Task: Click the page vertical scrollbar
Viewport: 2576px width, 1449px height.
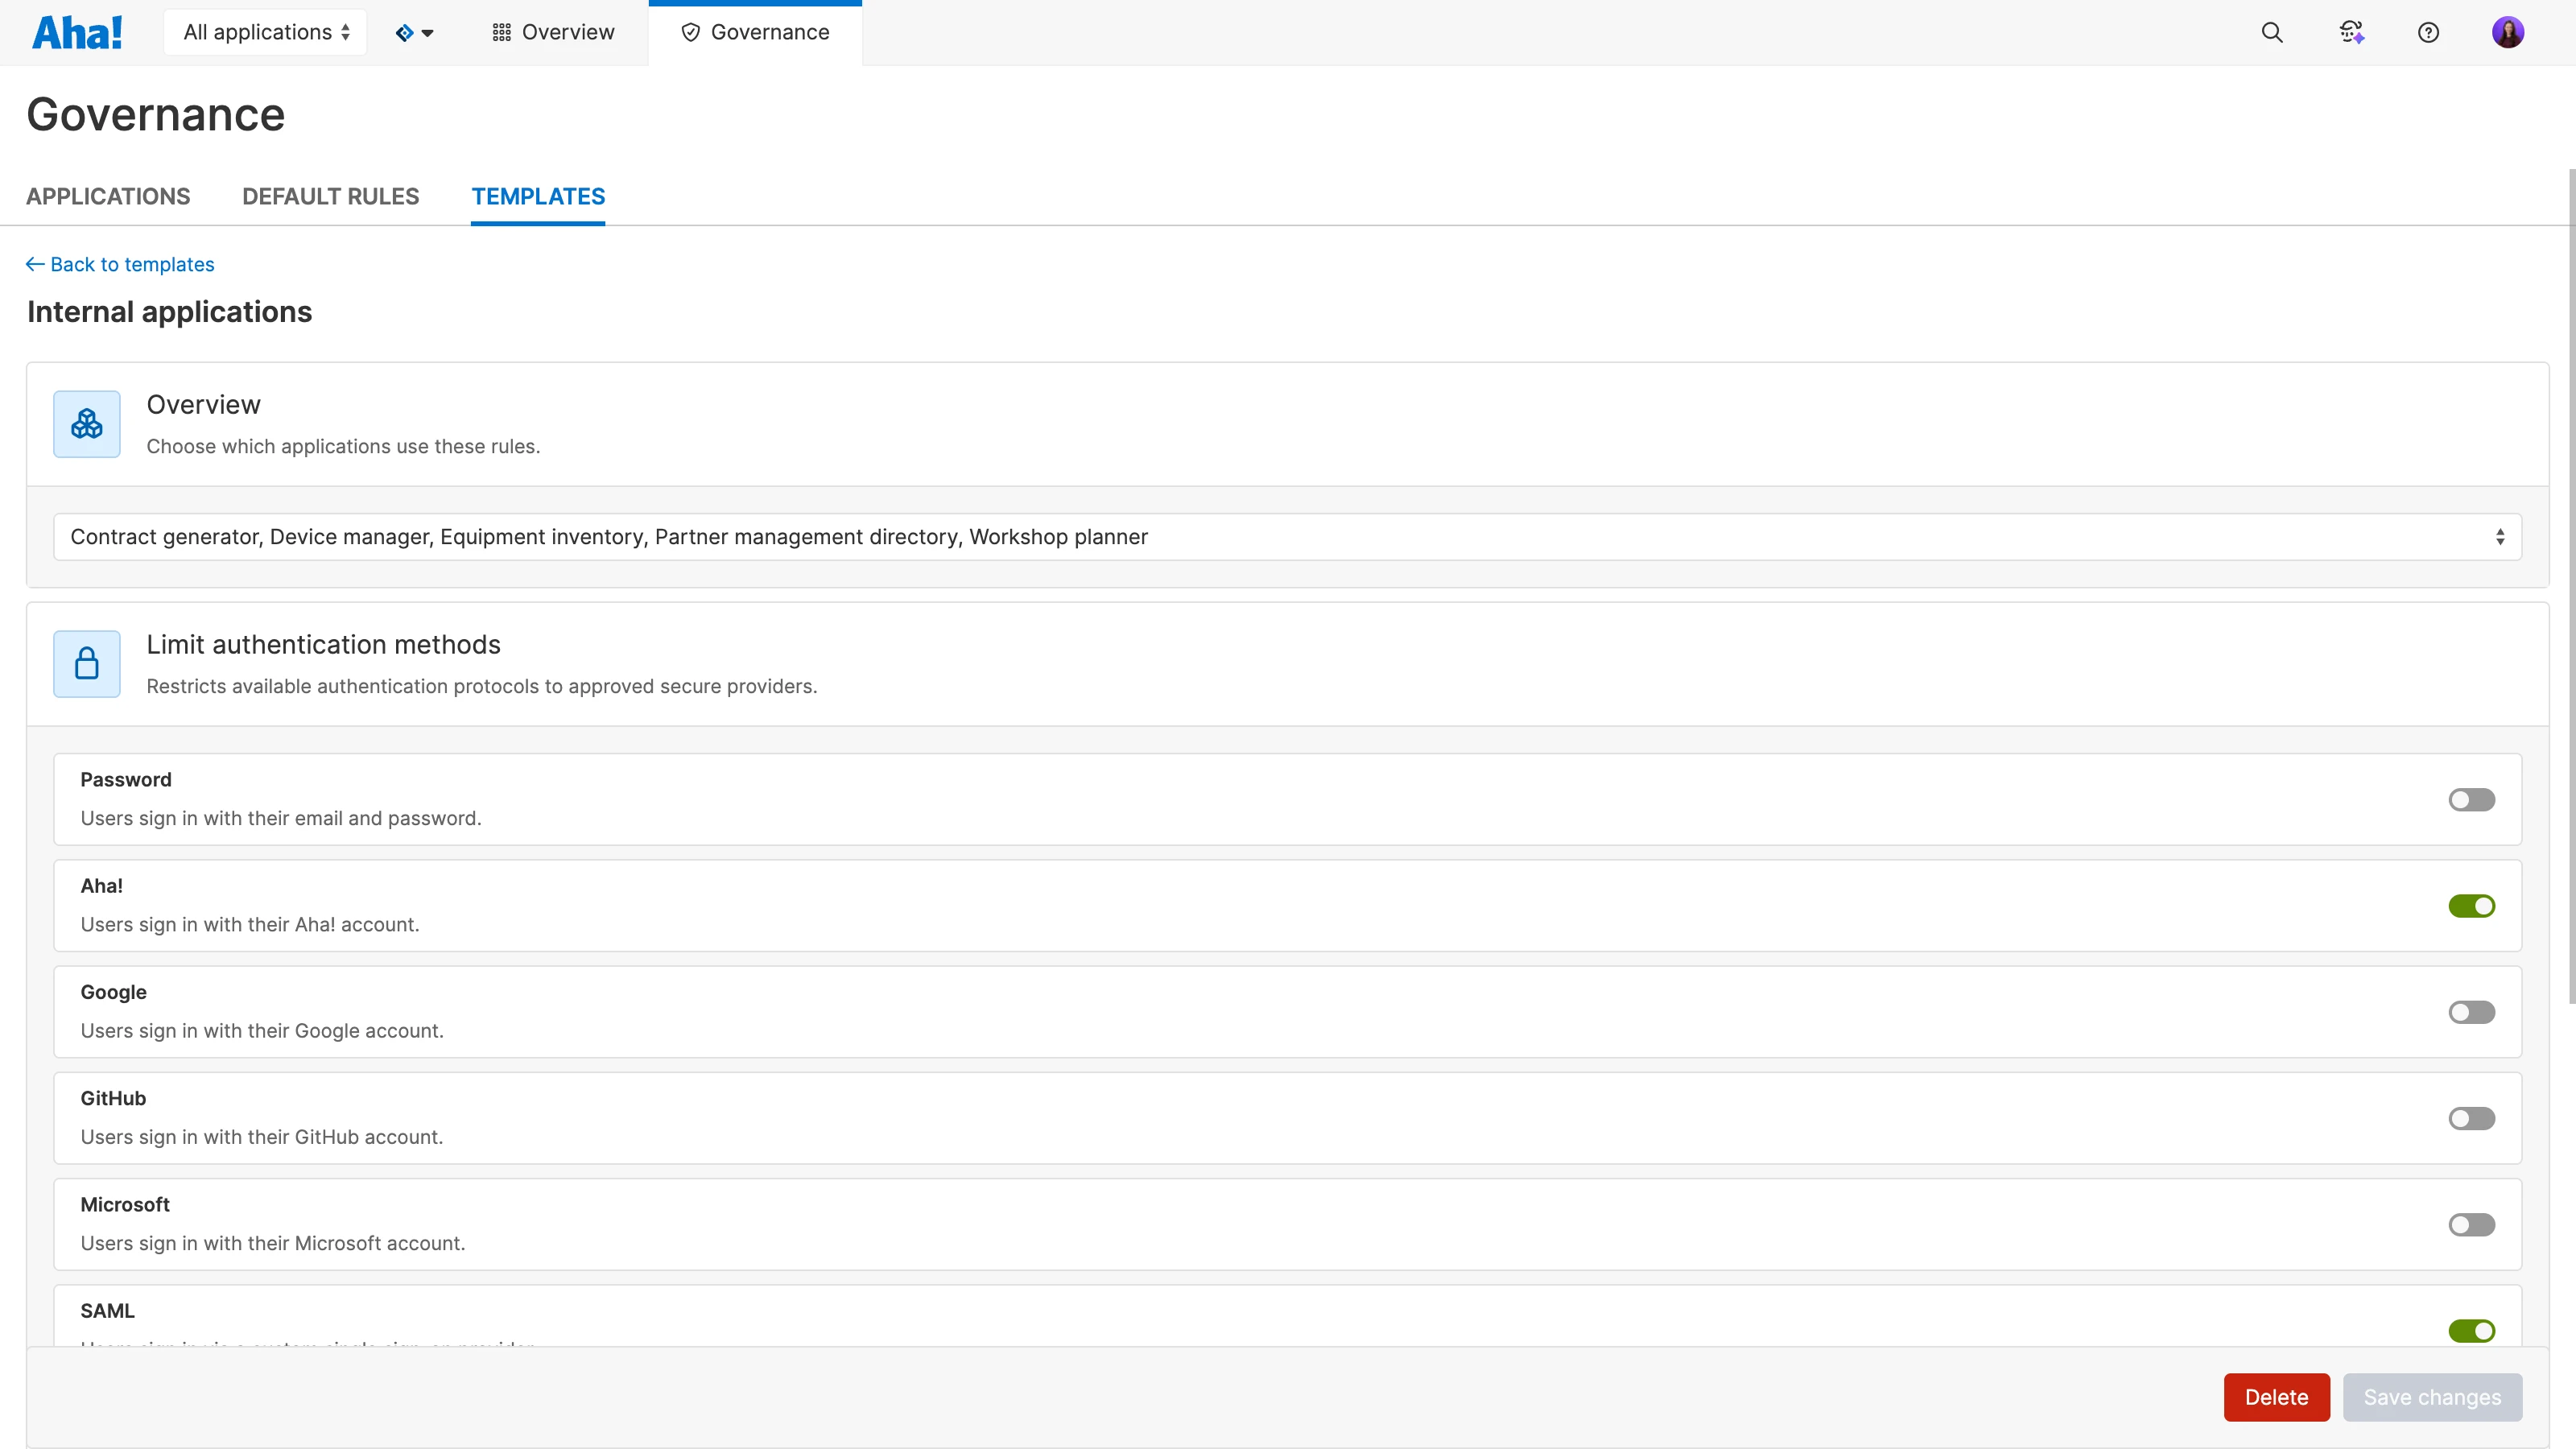Action: tap(2571, 586)
